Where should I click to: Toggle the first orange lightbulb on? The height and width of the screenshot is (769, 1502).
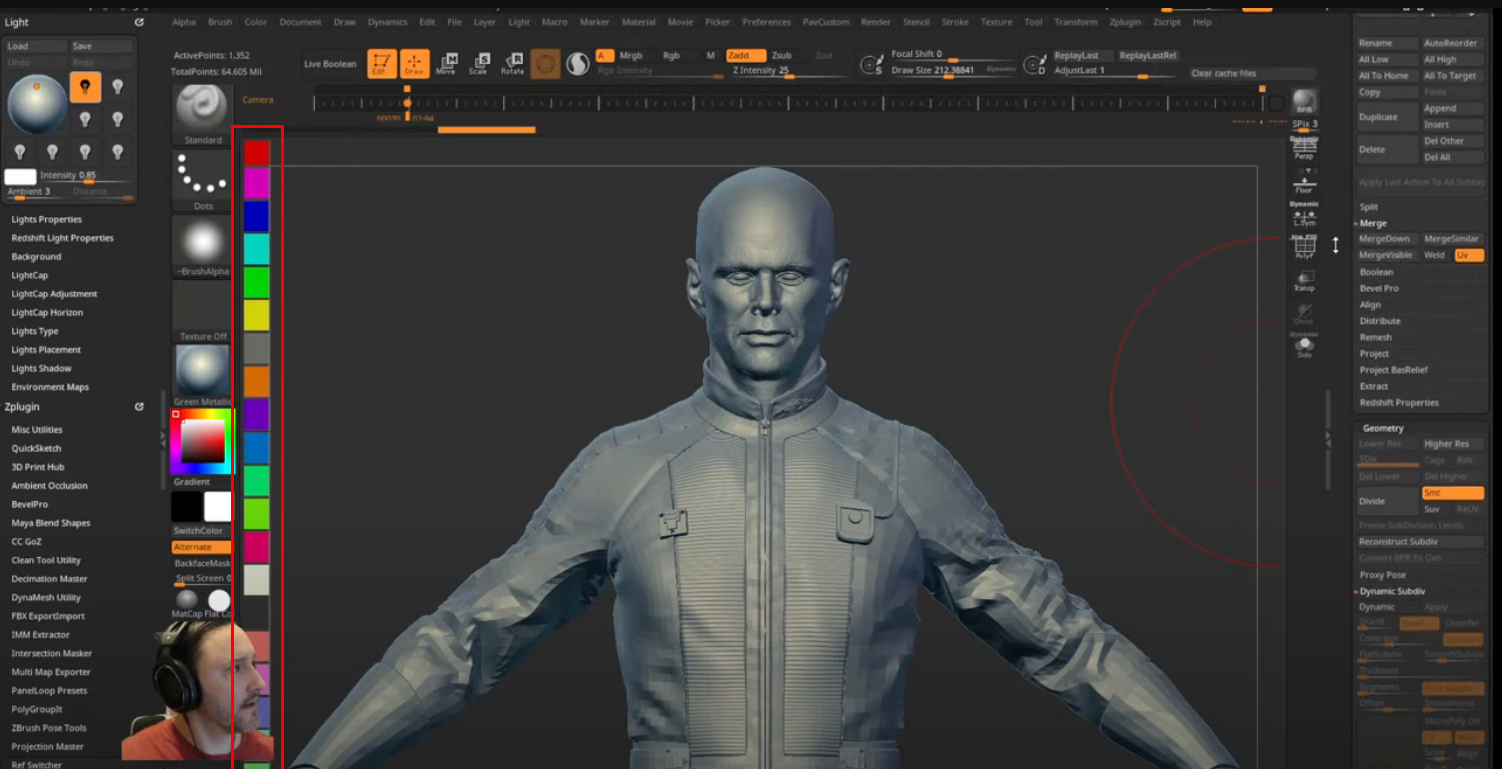[85, 87]
